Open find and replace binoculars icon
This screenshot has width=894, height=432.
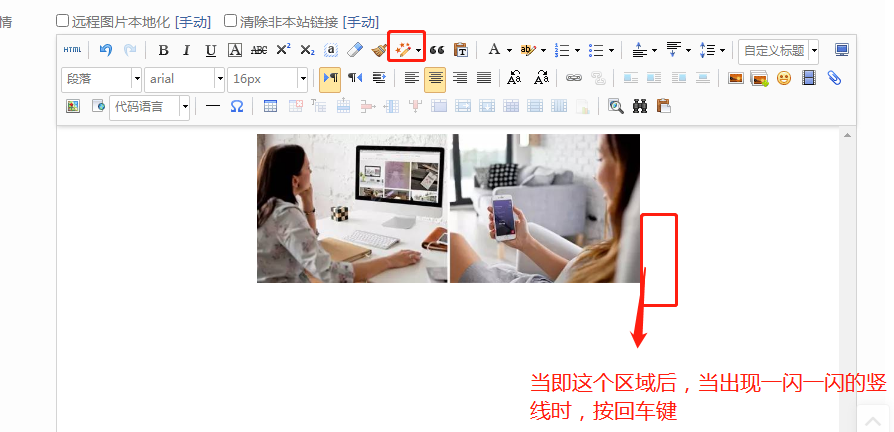pyautogui.click(x=640, y=106)
